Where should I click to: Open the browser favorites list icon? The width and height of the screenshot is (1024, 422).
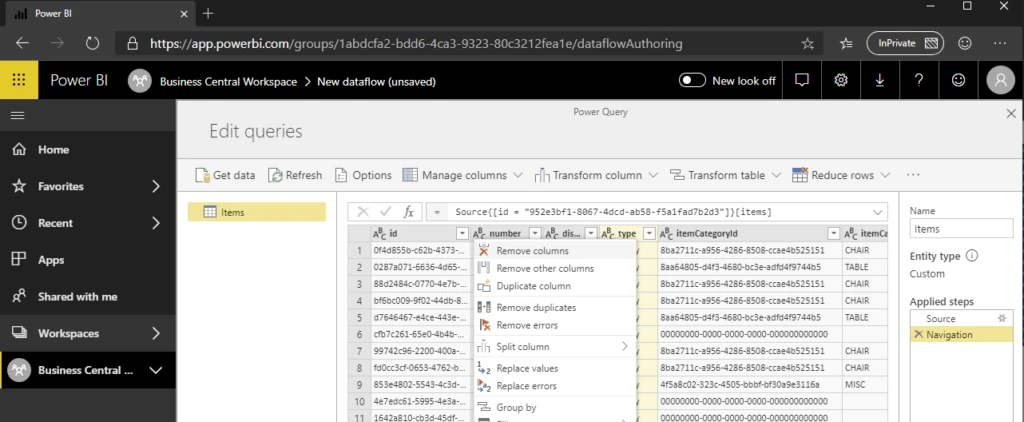[x=846, y=44]
